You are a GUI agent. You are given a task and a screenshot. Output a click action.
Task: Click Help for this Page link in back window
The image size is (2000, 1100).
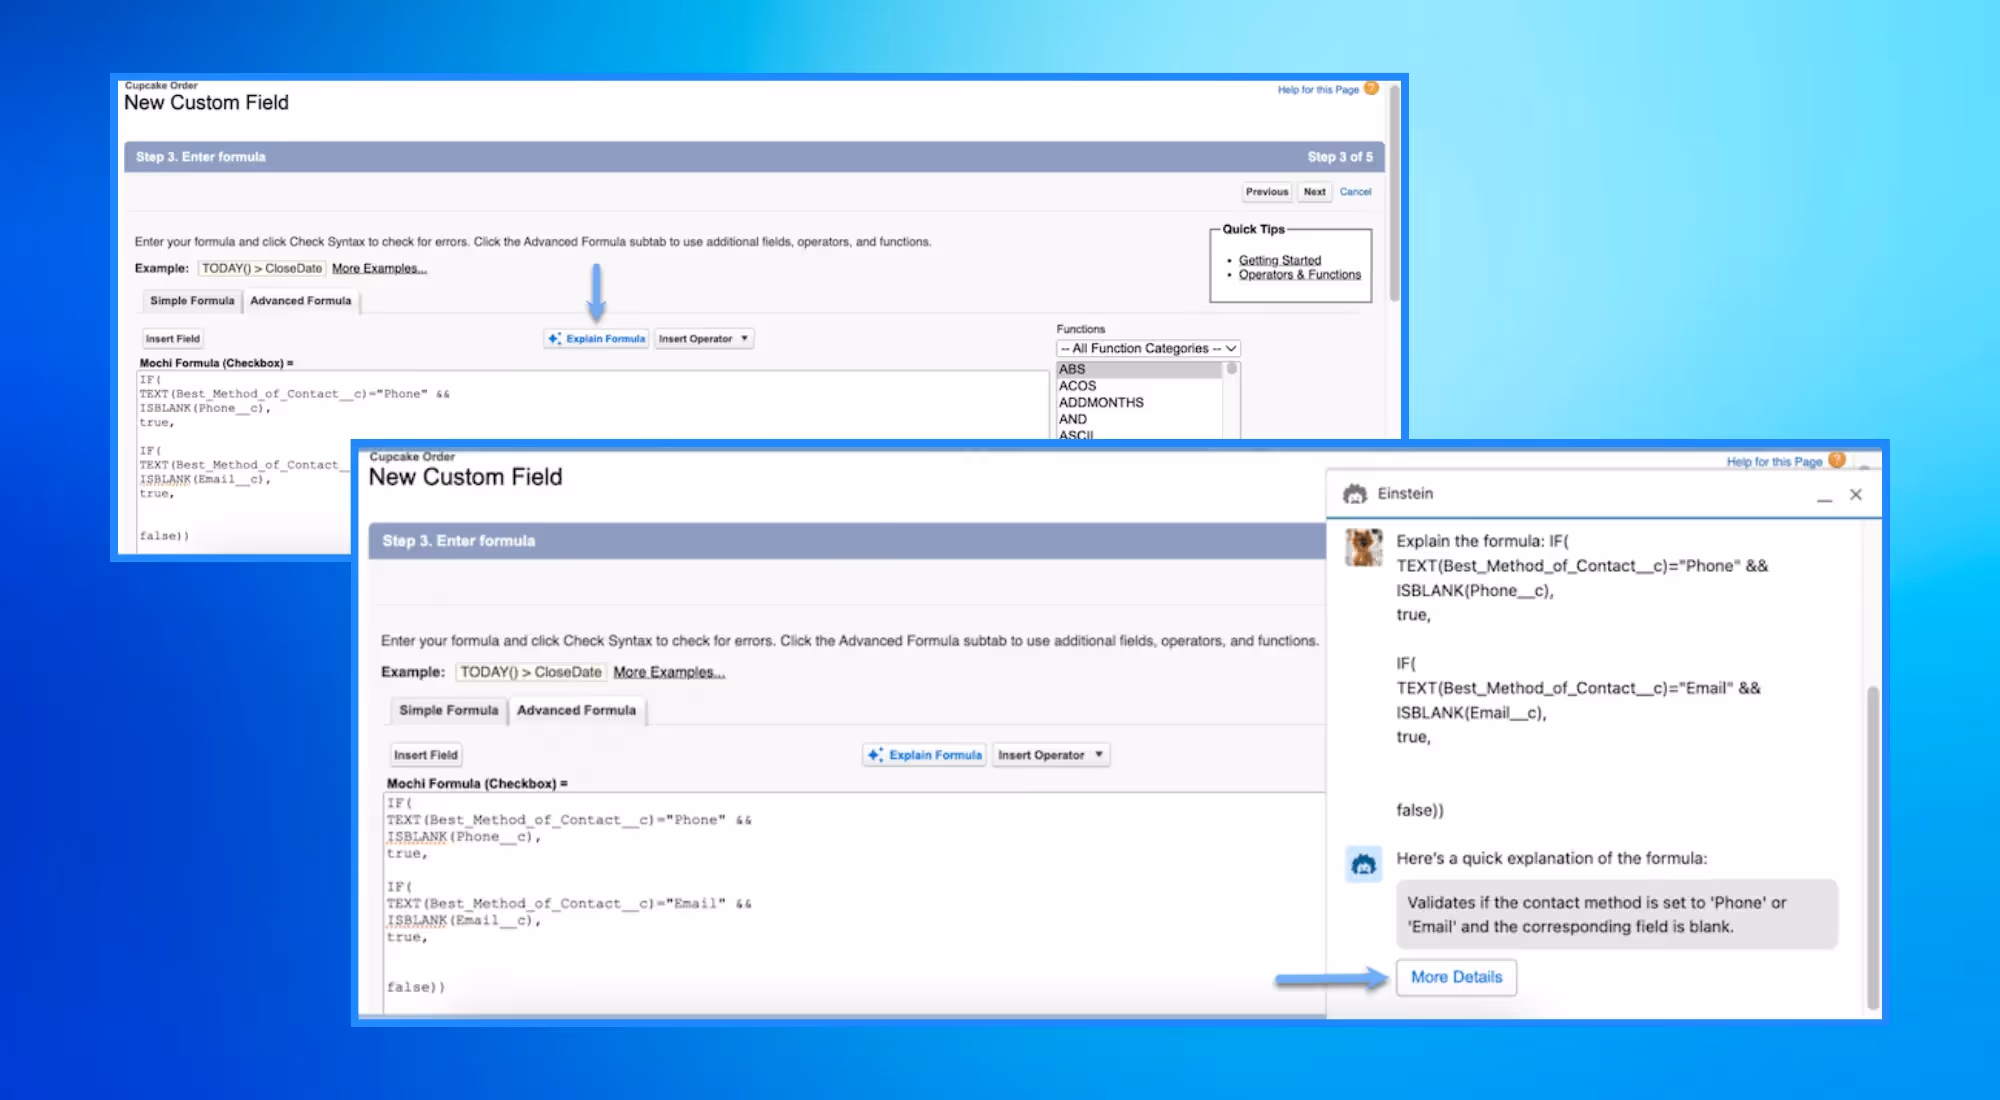click(x=1317, y=90)
